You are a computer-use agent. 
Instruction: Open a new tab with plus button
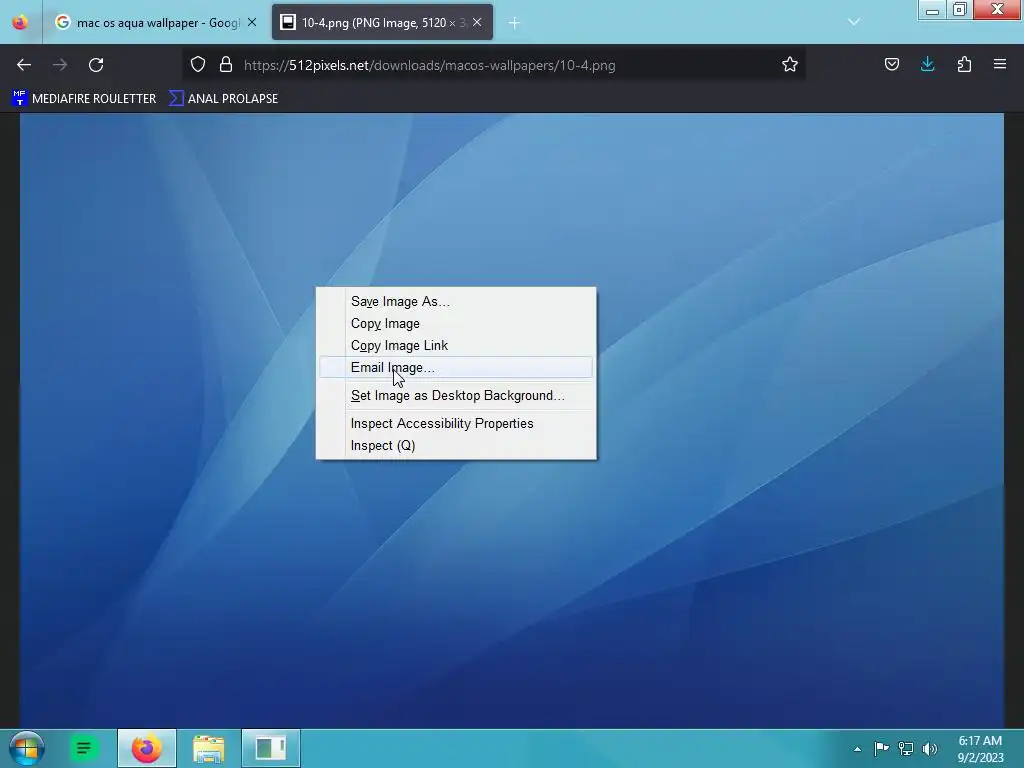(515, 23)
